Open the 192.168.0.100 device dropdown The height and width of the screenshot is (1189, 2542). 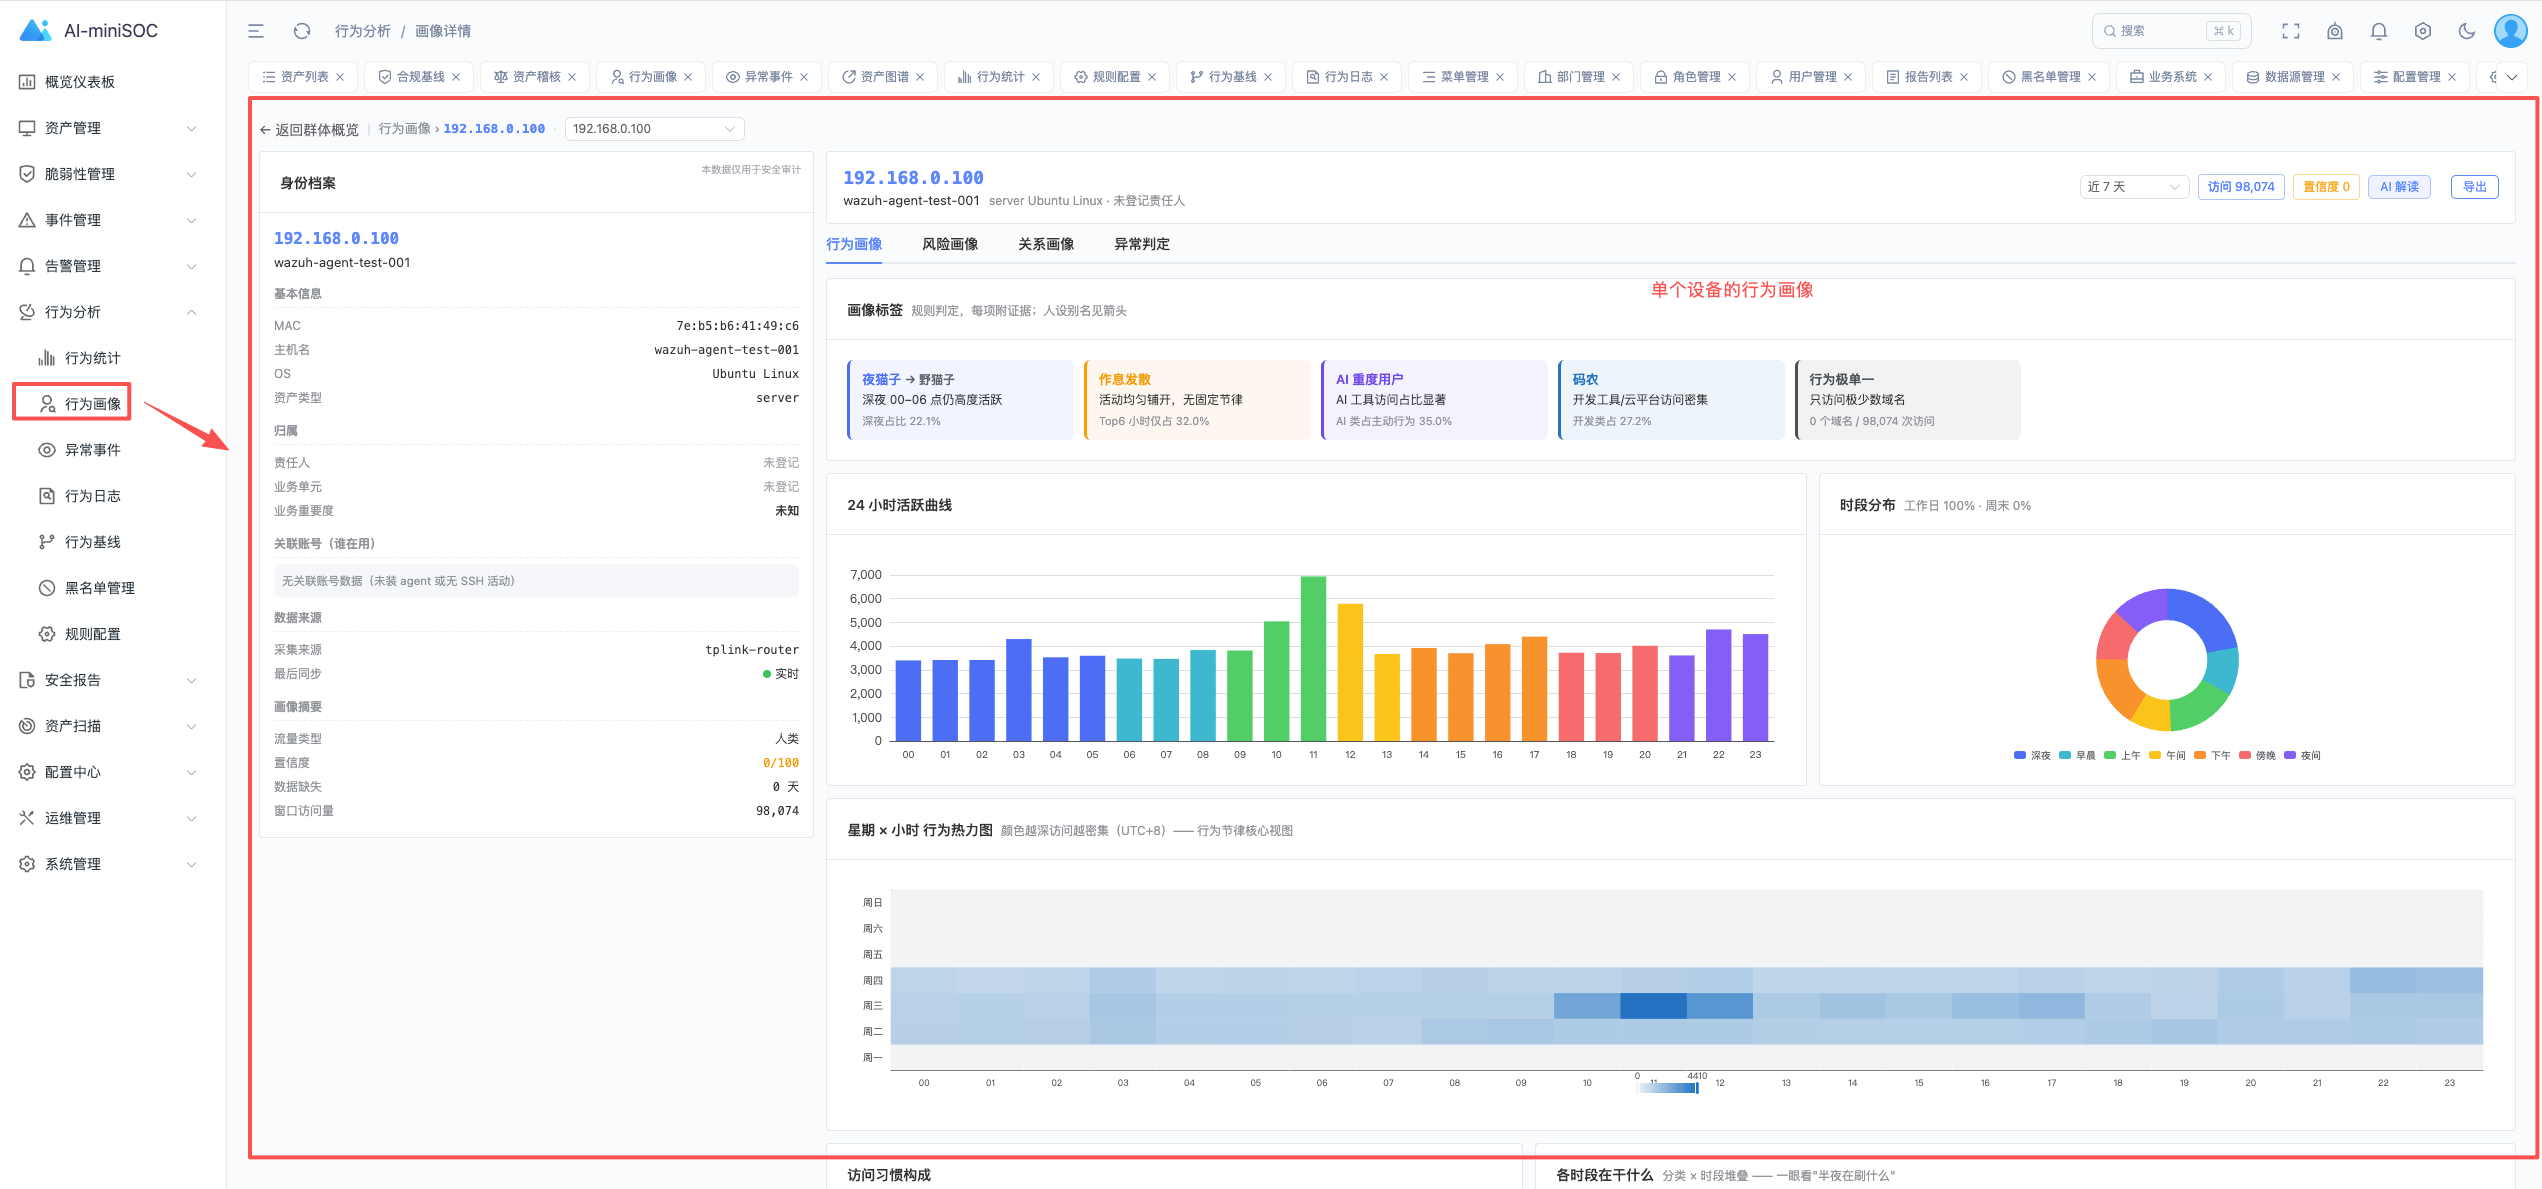click(654, 129)
